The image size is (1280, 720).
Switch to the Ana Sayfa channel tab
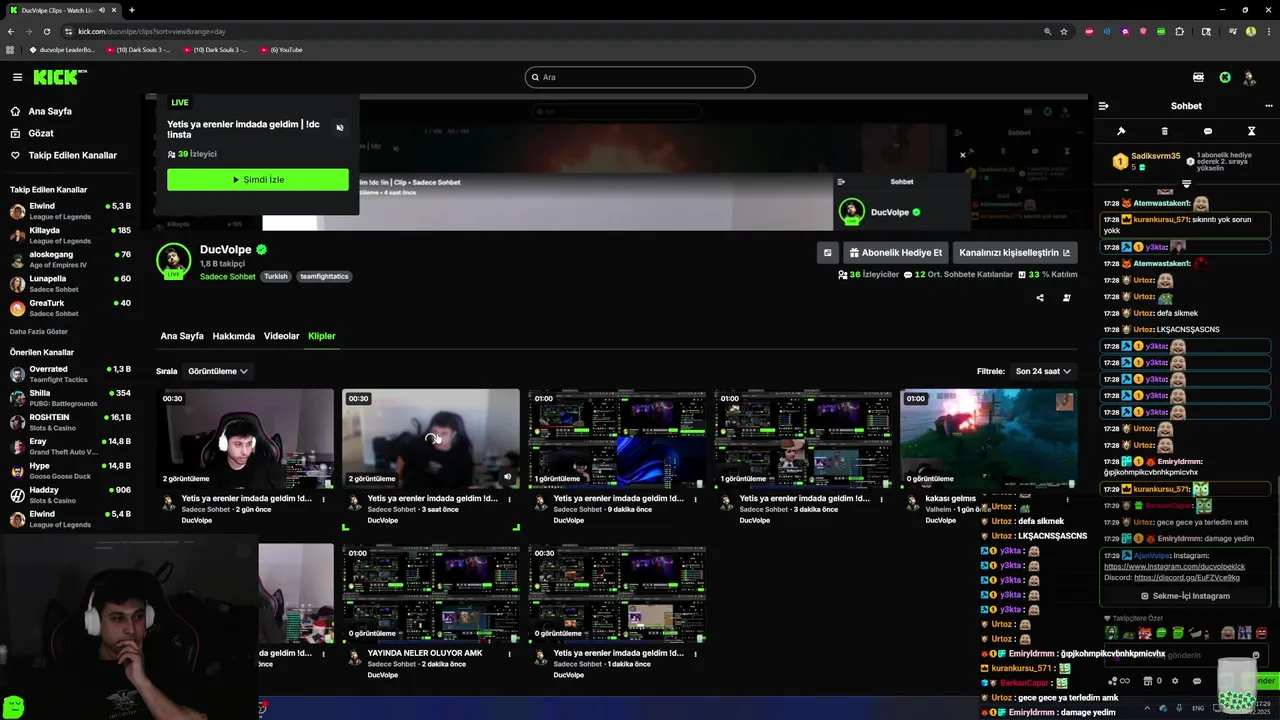182,336
